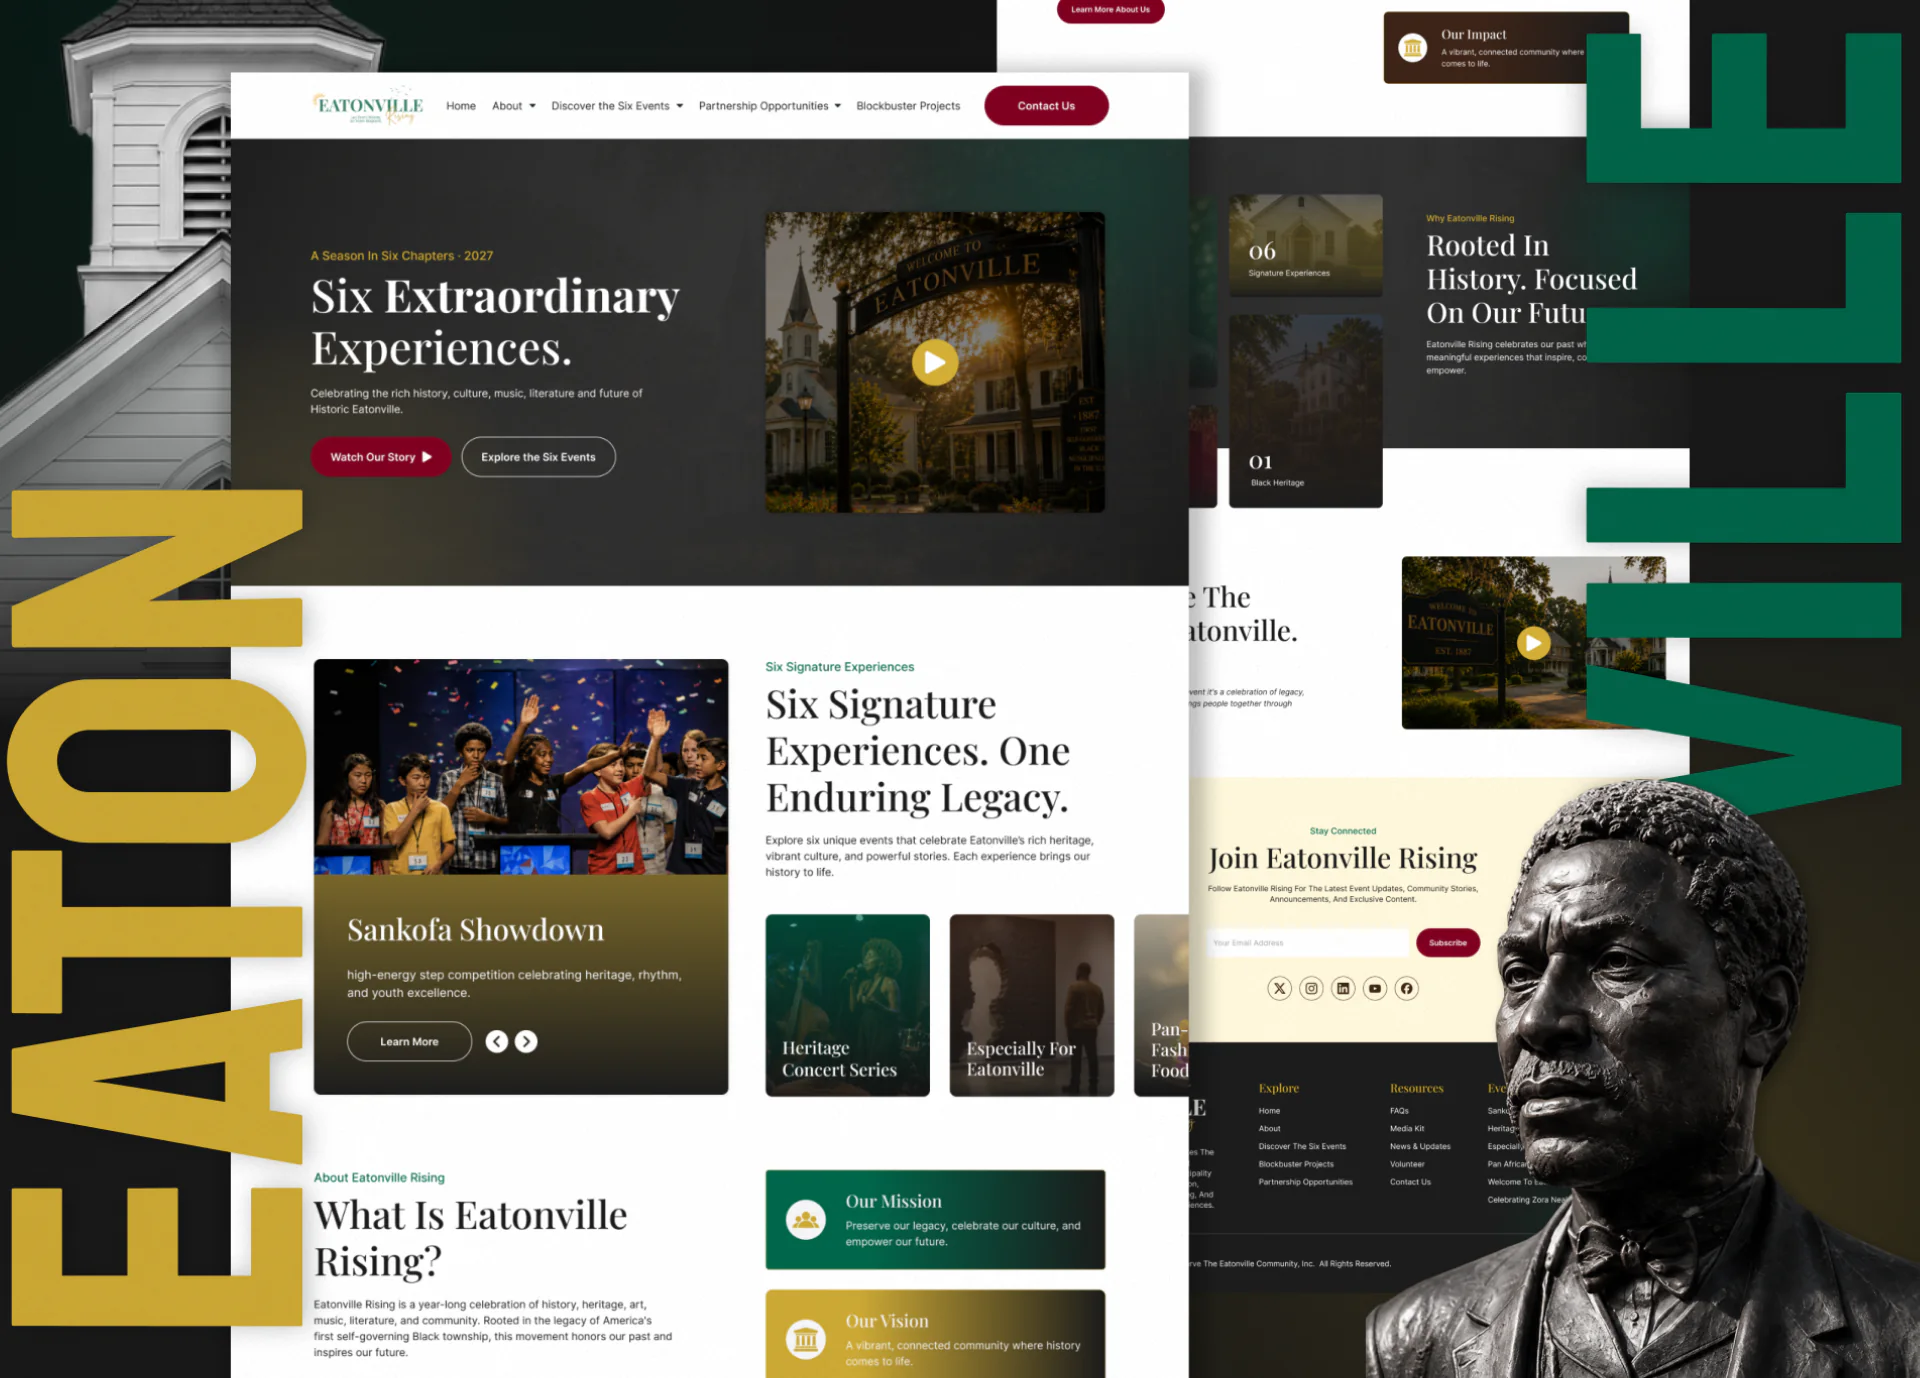The width and height of the screenshot is (1920, 1378).
Task: Open Home under the footer Explore column
Action: coord(1269,1111)
